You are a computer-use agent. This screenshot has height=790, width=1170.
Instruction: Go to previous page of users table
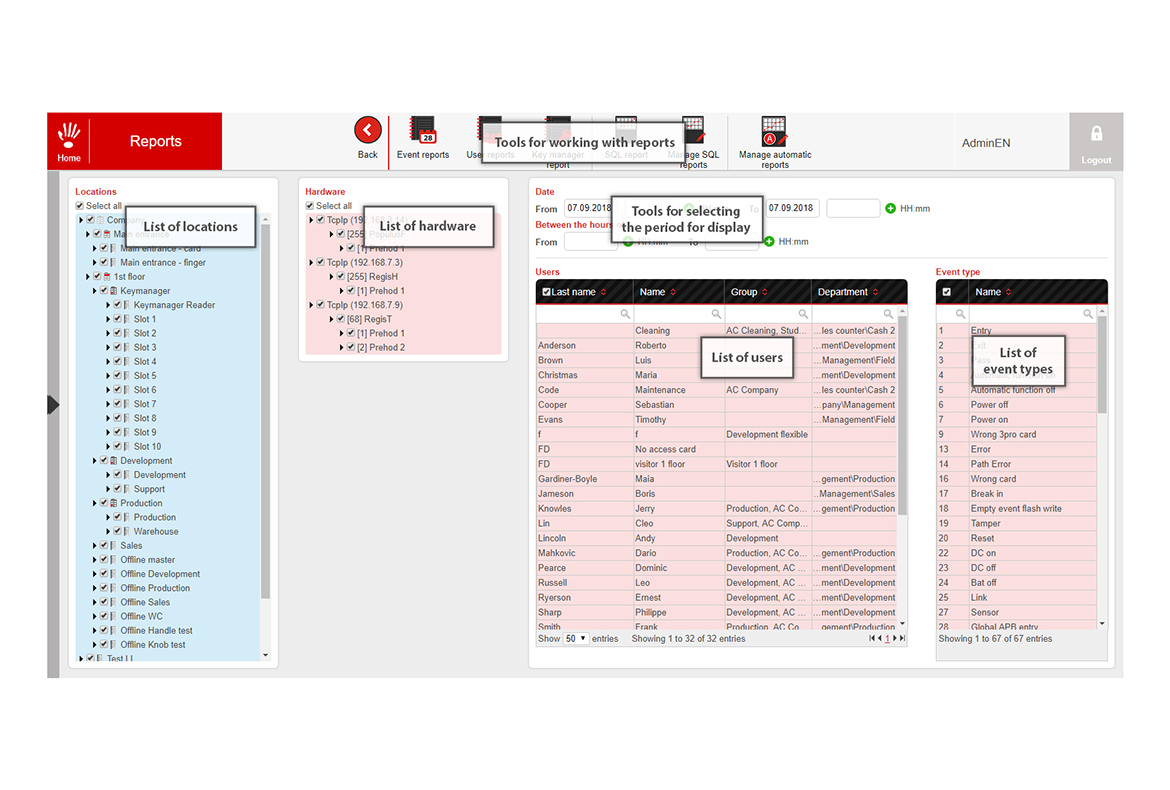(880, 639)
